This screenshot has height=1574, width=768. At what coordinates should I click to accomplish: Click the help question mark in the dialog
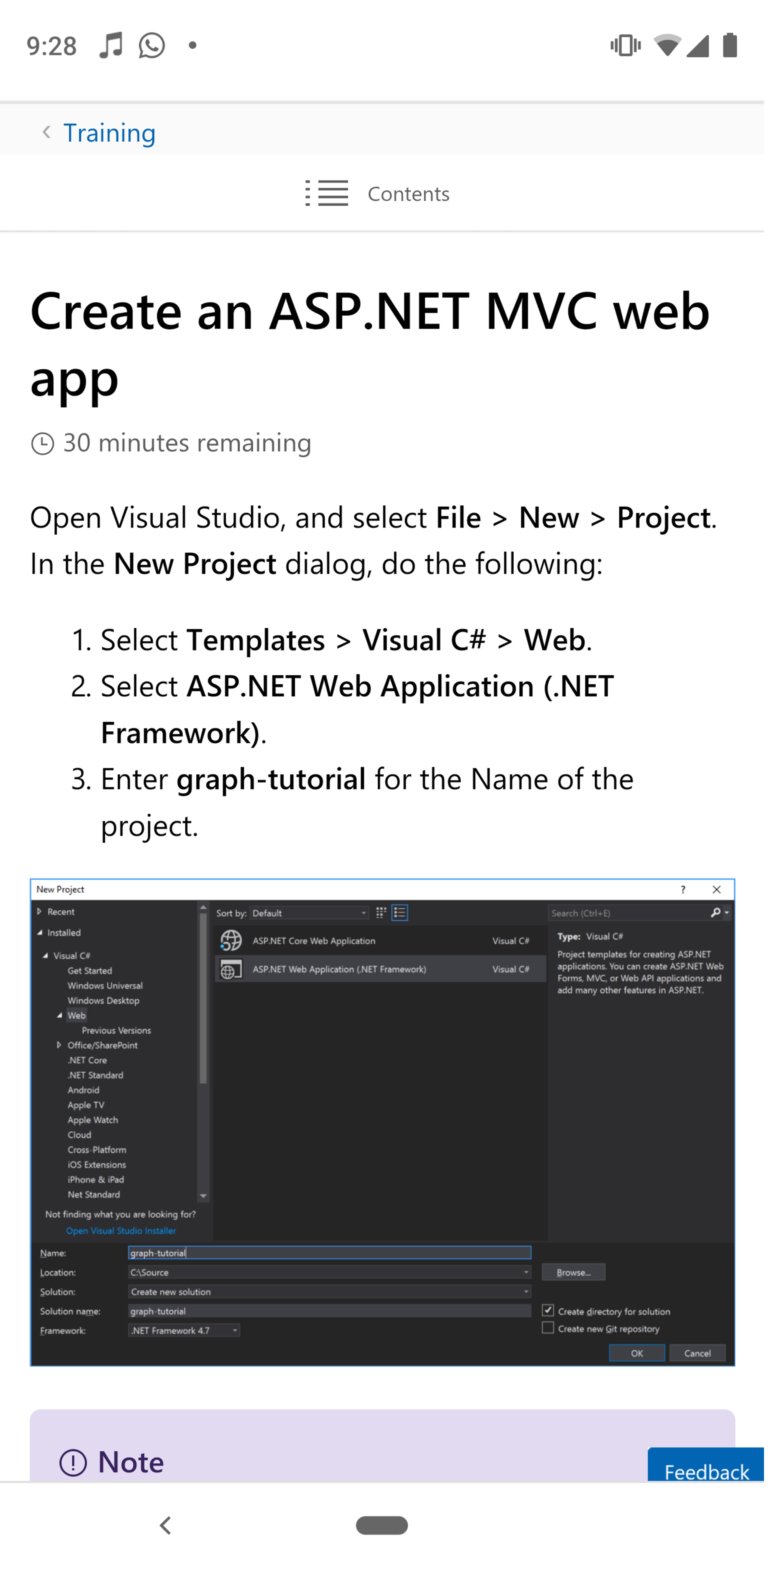tap(682, 889)
